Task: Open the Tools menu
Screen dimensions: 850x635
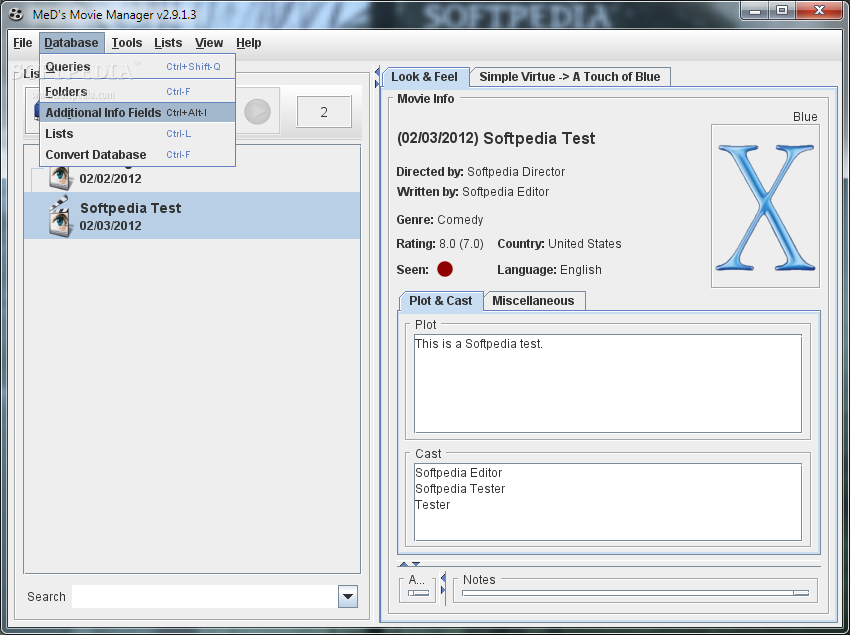Action: 126,43
